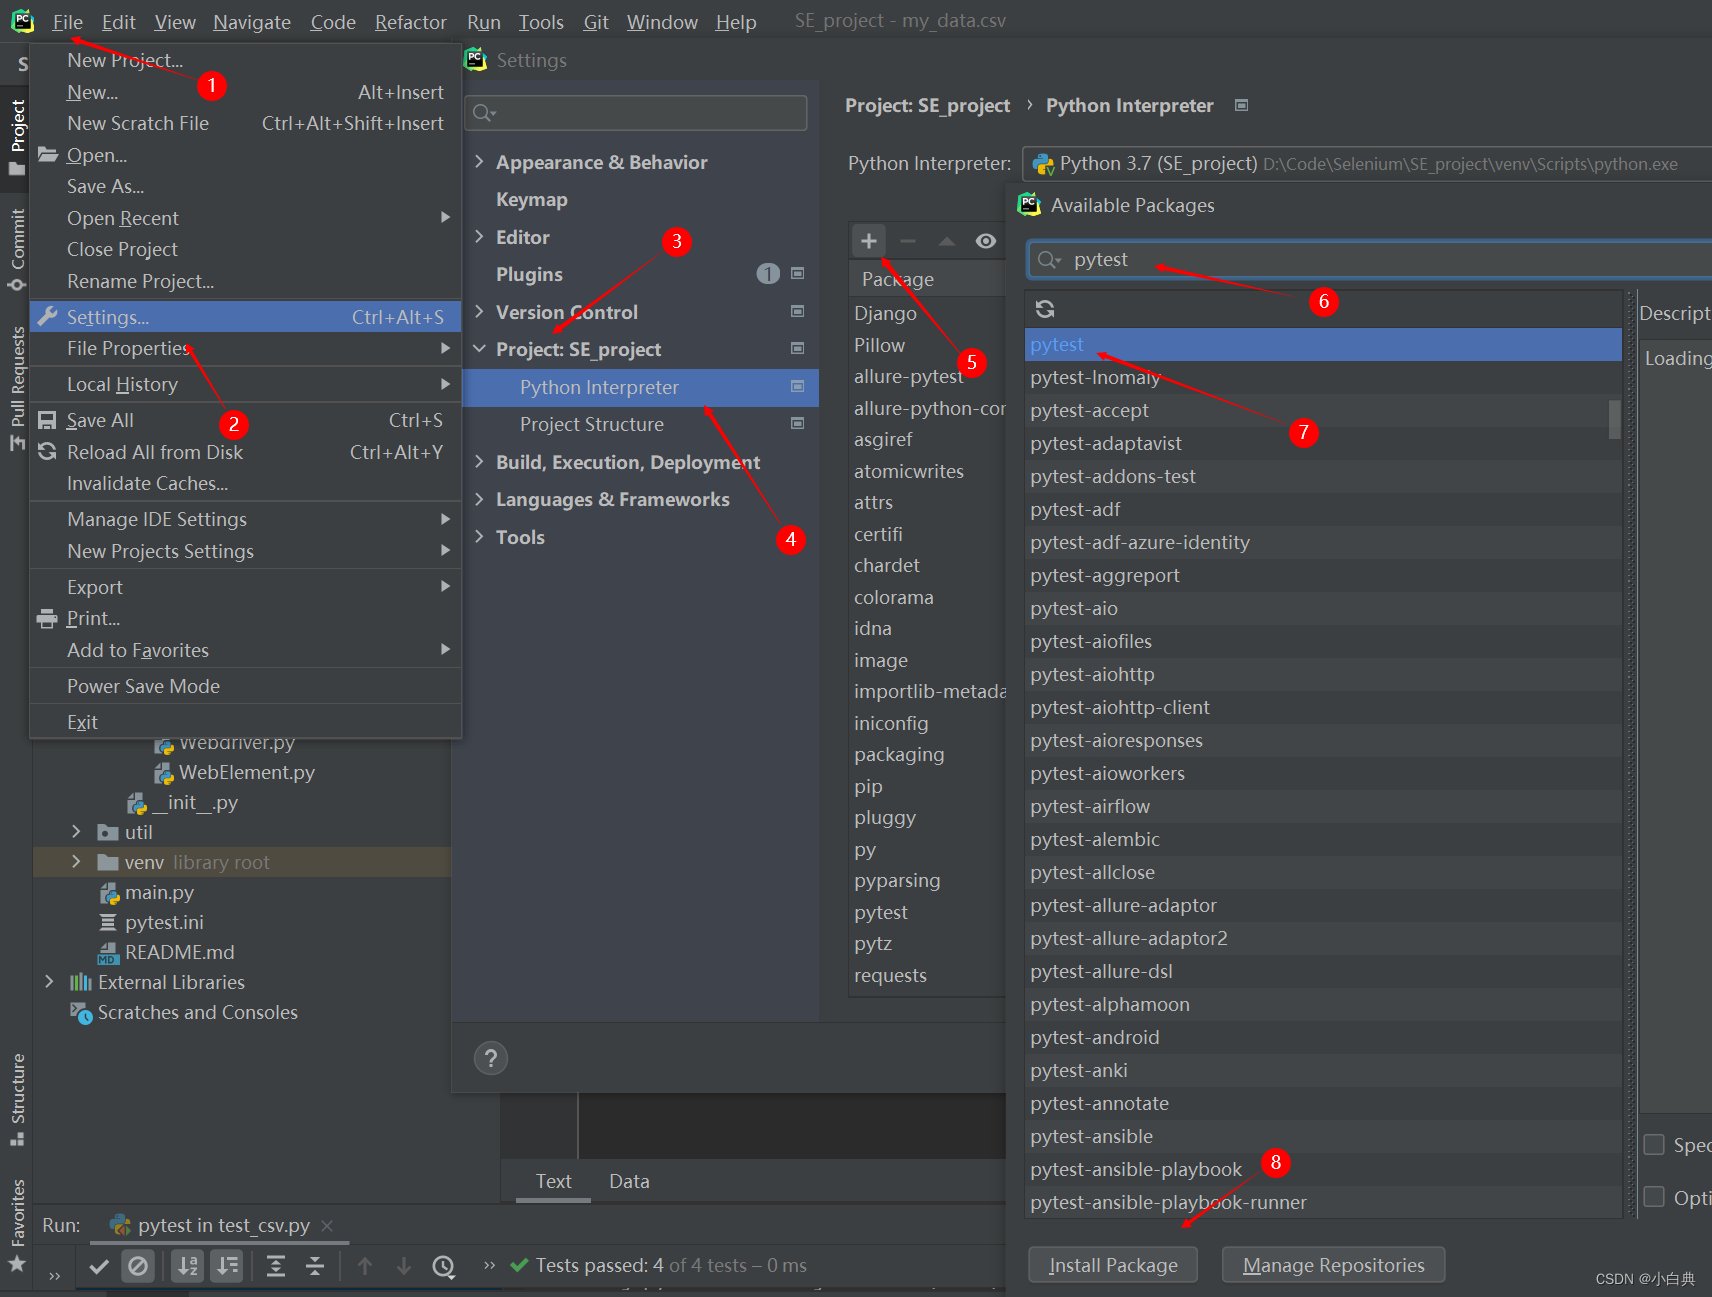The width and height of the screenshot is (1712, 1297).
Task: Click the Manage Repositories button
Action: (1333, 1265)
